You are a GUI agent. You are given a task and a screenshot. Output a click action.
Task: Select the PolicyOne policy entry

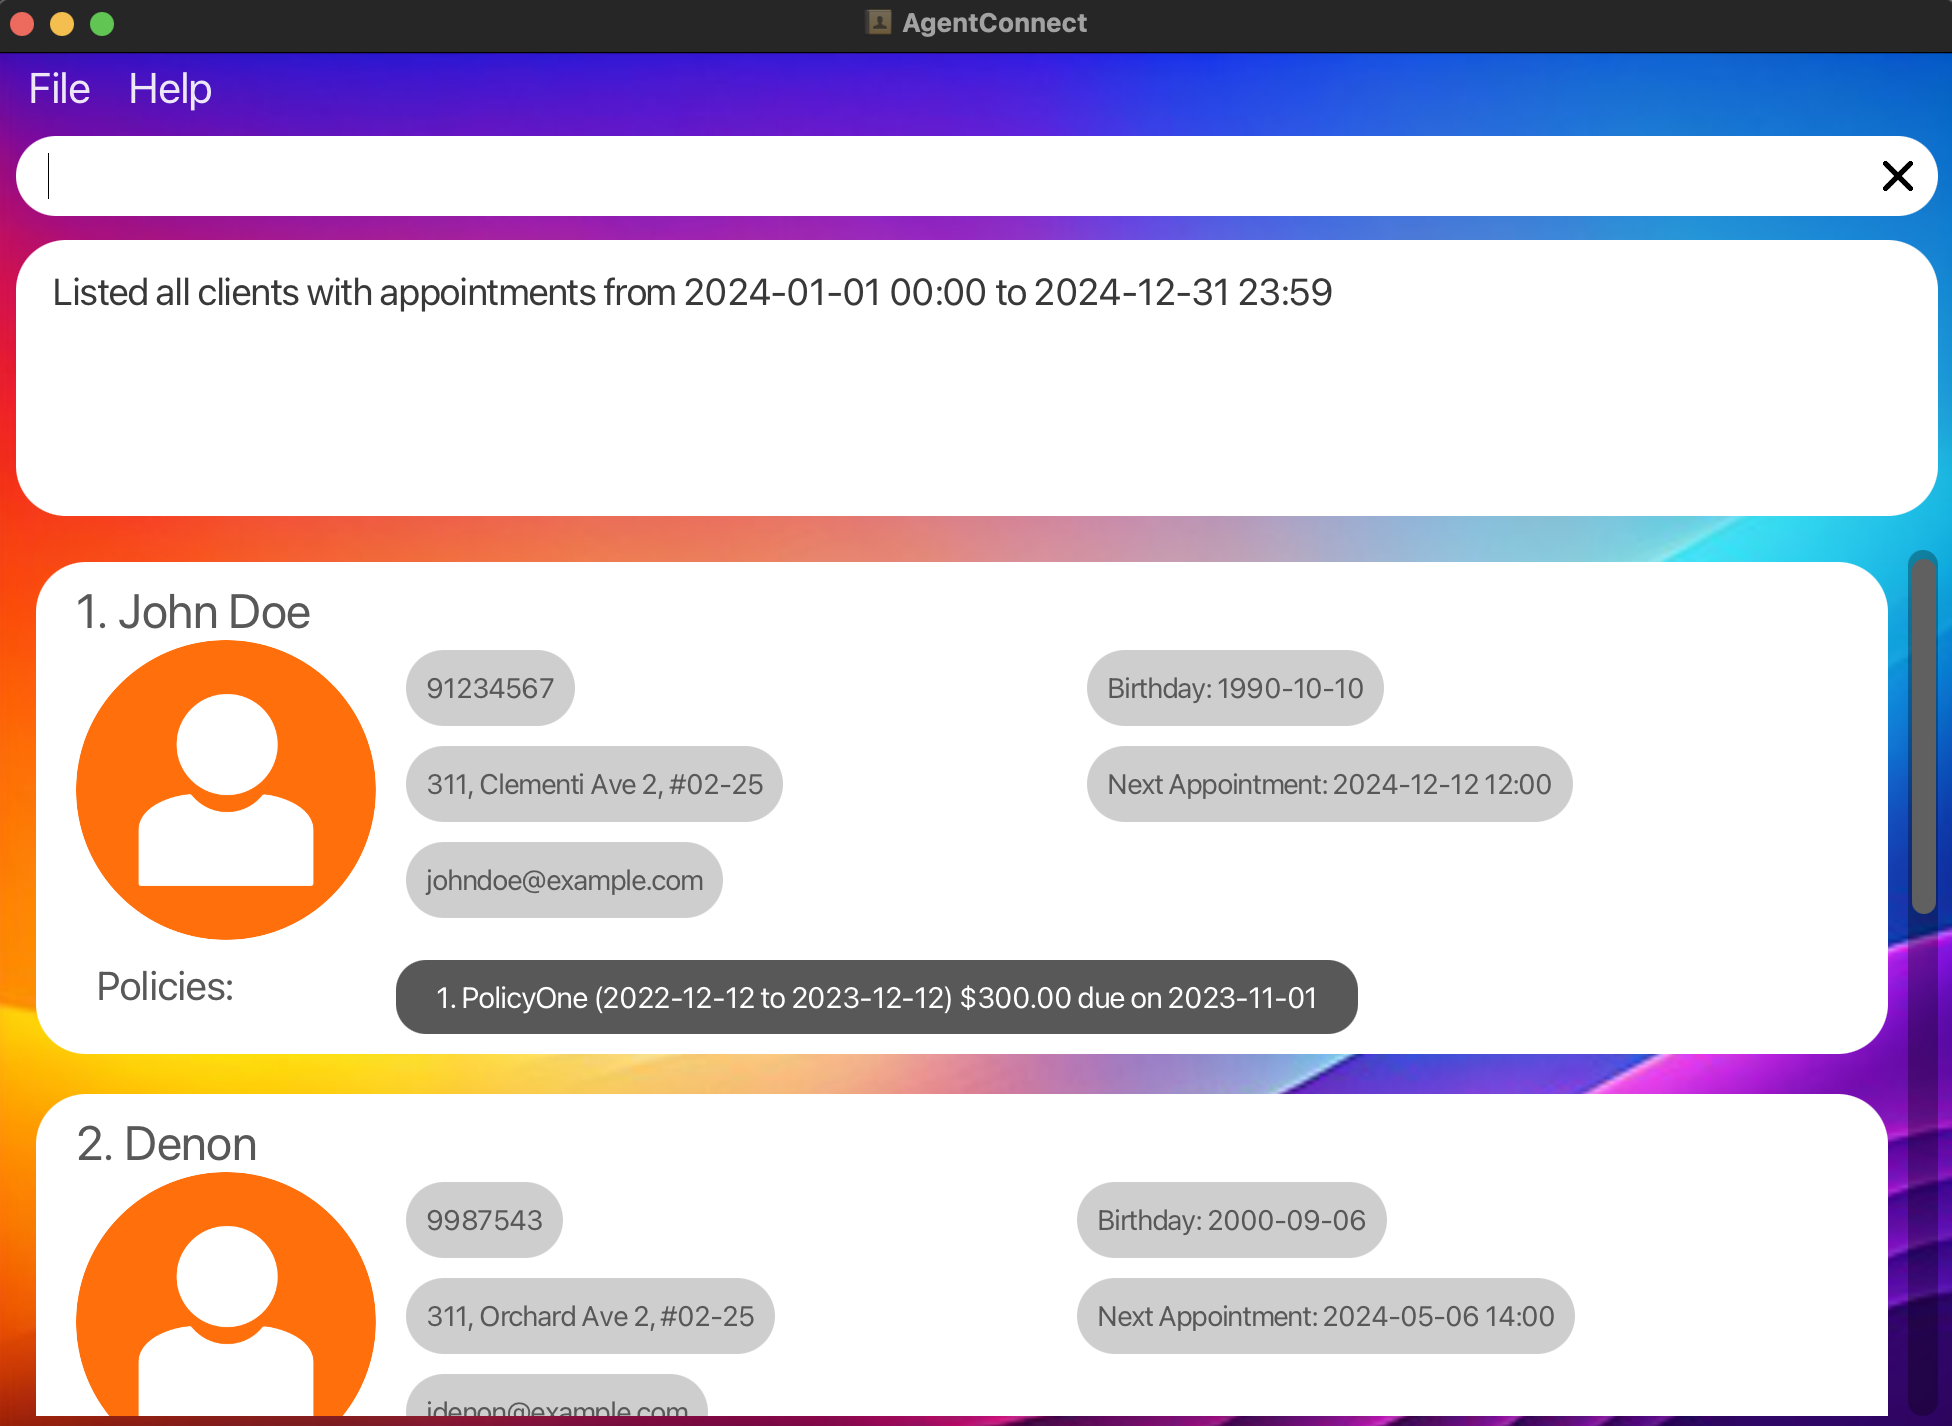(x=876, y=997)
